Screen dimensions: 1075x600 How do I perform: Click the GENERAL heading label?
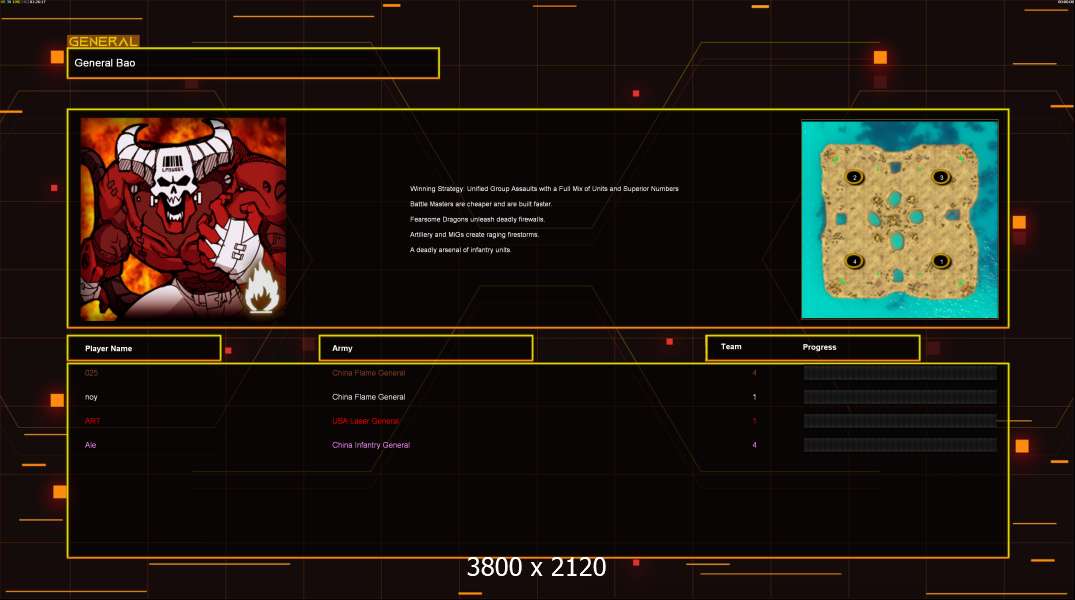pyautogui.click(x=103, y=41)
